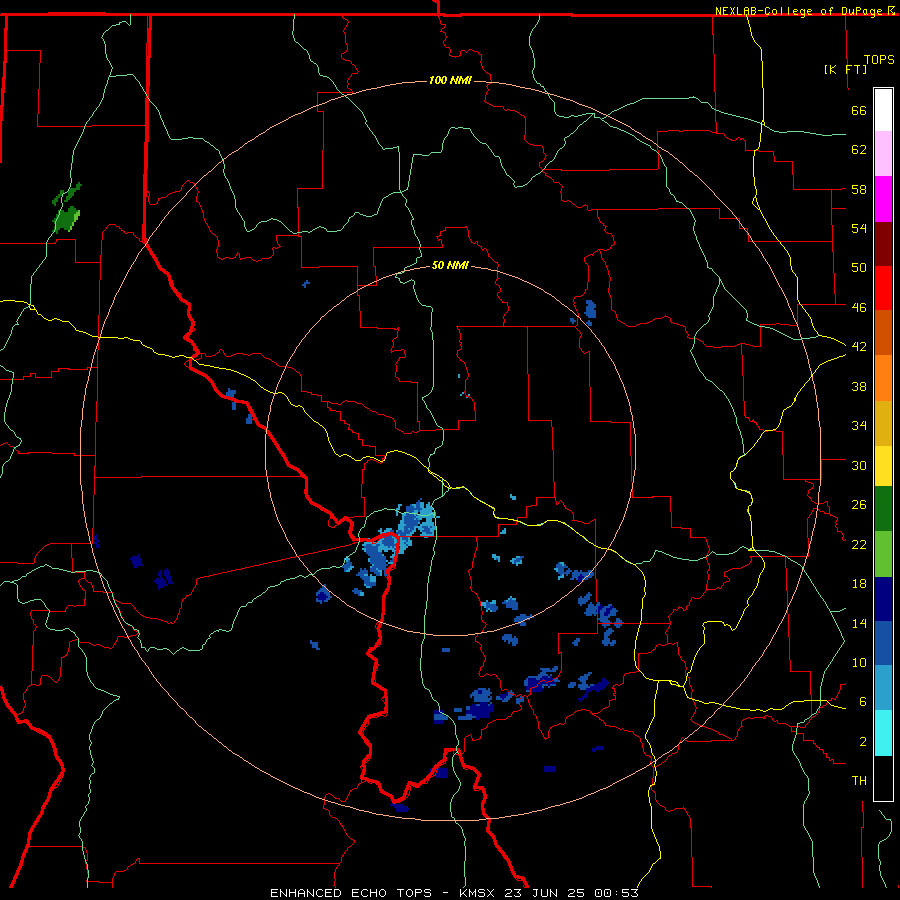Pick the dark orange legend band
This screenshot has height=900, width=900.
tap(883, 332)
